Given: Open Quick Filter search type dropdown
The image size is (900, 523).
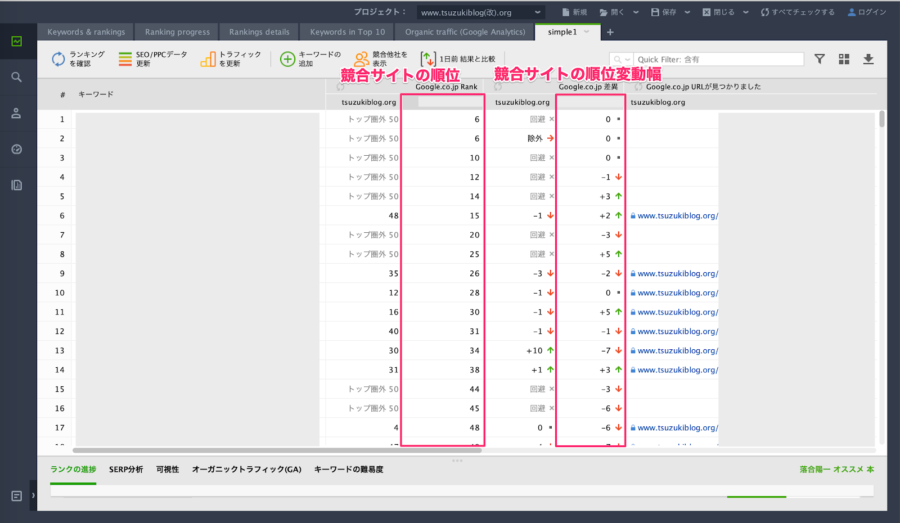Looking at the screenshot, I should point(622,59).
